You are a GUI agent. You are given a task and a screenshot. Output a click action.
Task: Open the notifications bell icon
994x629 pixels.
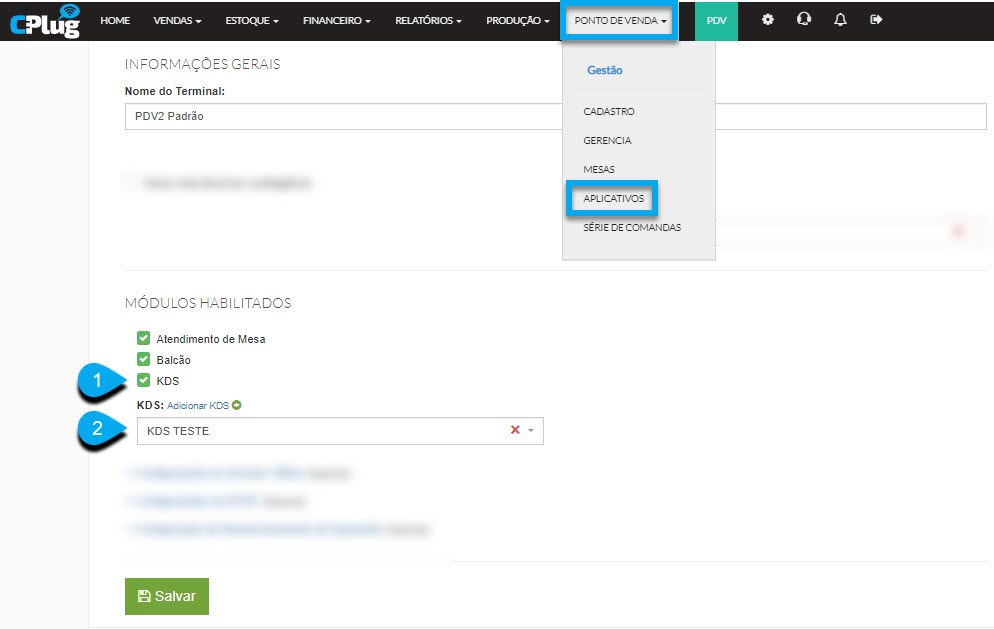(x=840, y=20)
